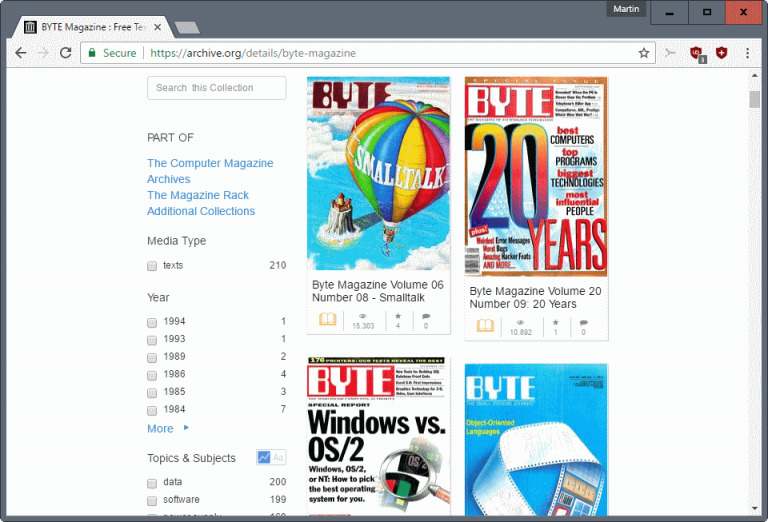Click the views eye icon for Smalltalk issue
The width and height of the screenshot is (768, 522).
363,316
